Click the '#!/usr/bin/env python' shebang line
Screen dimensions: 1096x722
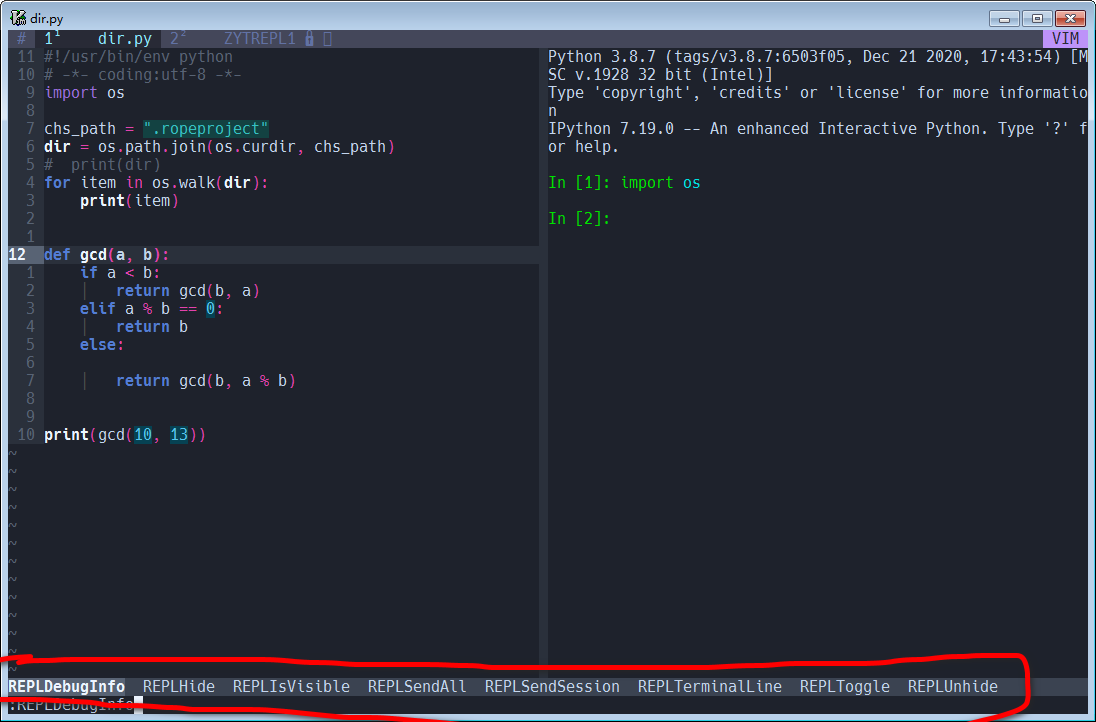click(x=138, y=57)
